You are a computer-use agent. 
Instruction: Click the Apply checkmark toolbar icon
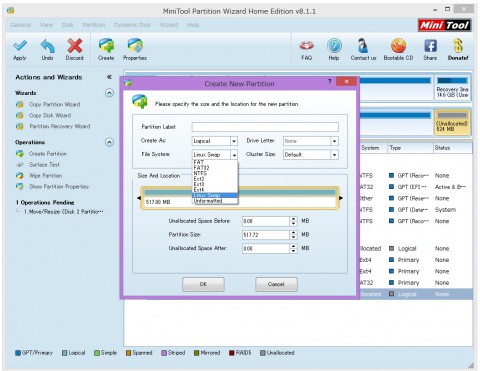point(20,46)
